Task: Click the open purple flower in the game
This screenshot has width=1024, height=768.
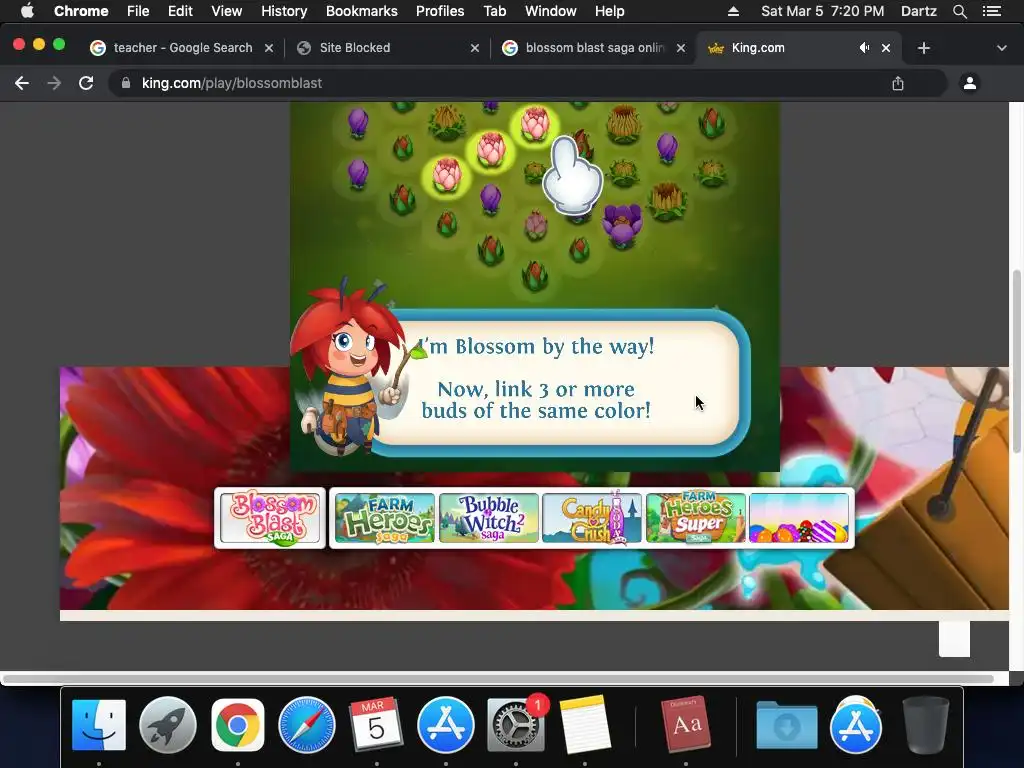Action: [x=622, y=225]
